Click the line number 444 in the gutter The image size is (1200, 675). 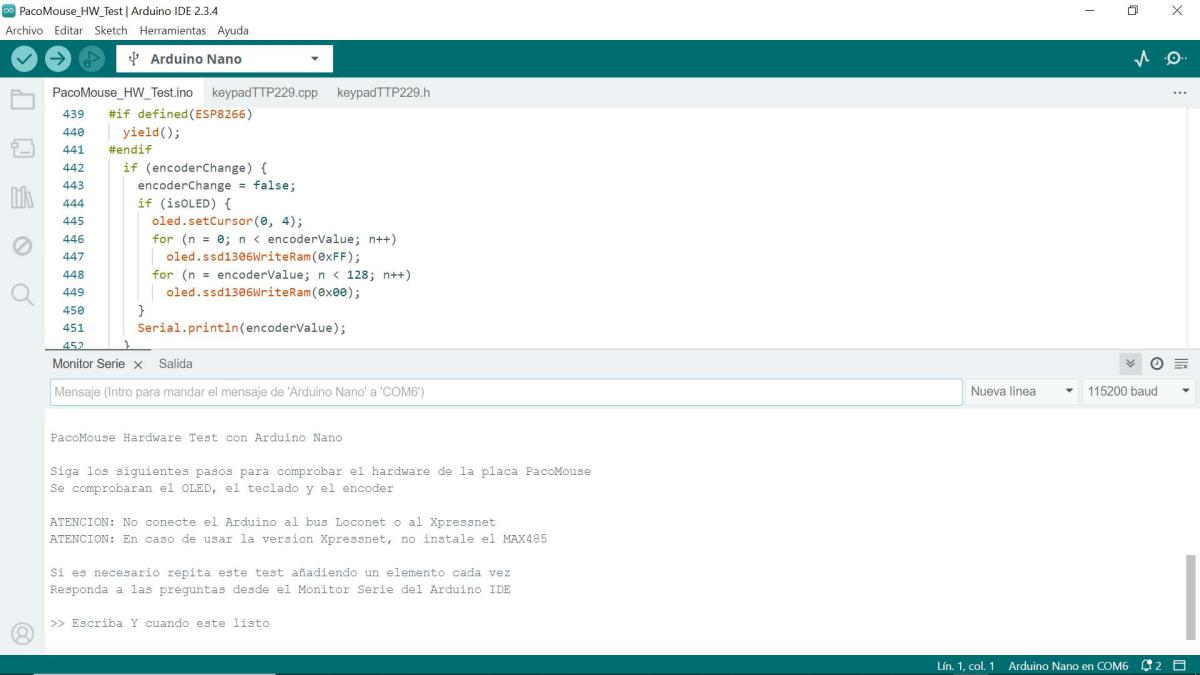[x=73, y=203]
